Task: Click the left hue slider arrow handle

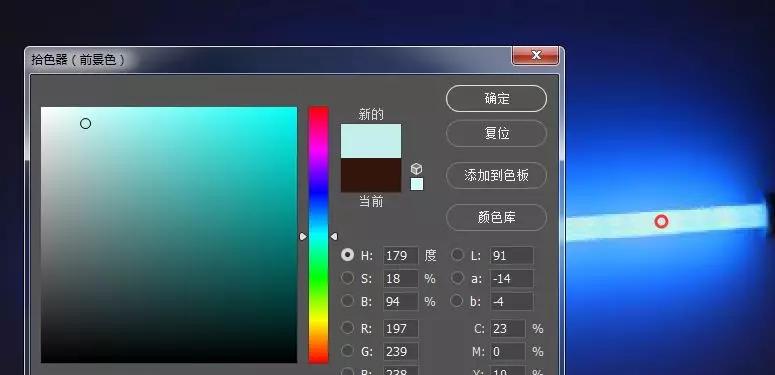Action: pos(303,237)
